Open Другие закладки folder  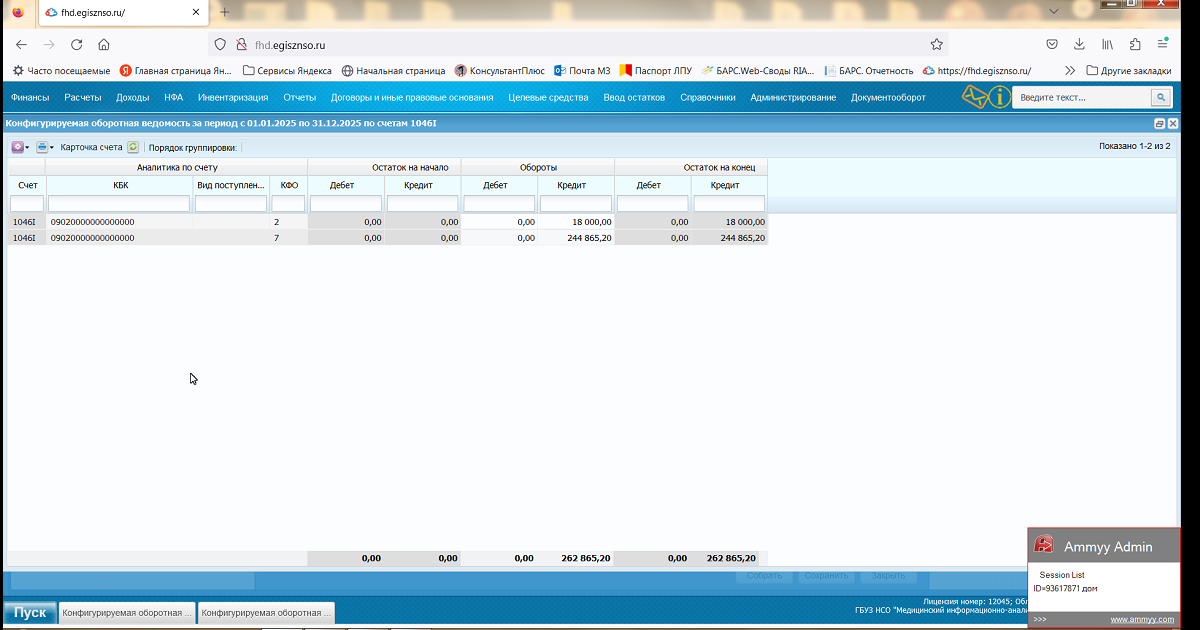coord(1128,71)
